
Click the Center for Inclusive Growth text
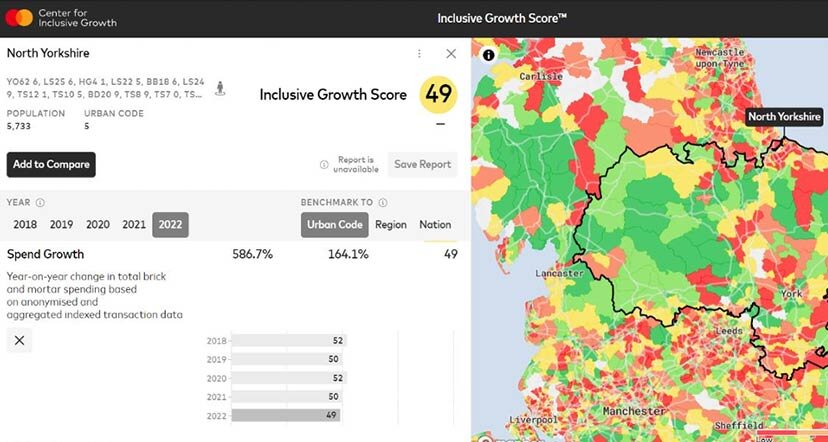click(x=77, y=18)
